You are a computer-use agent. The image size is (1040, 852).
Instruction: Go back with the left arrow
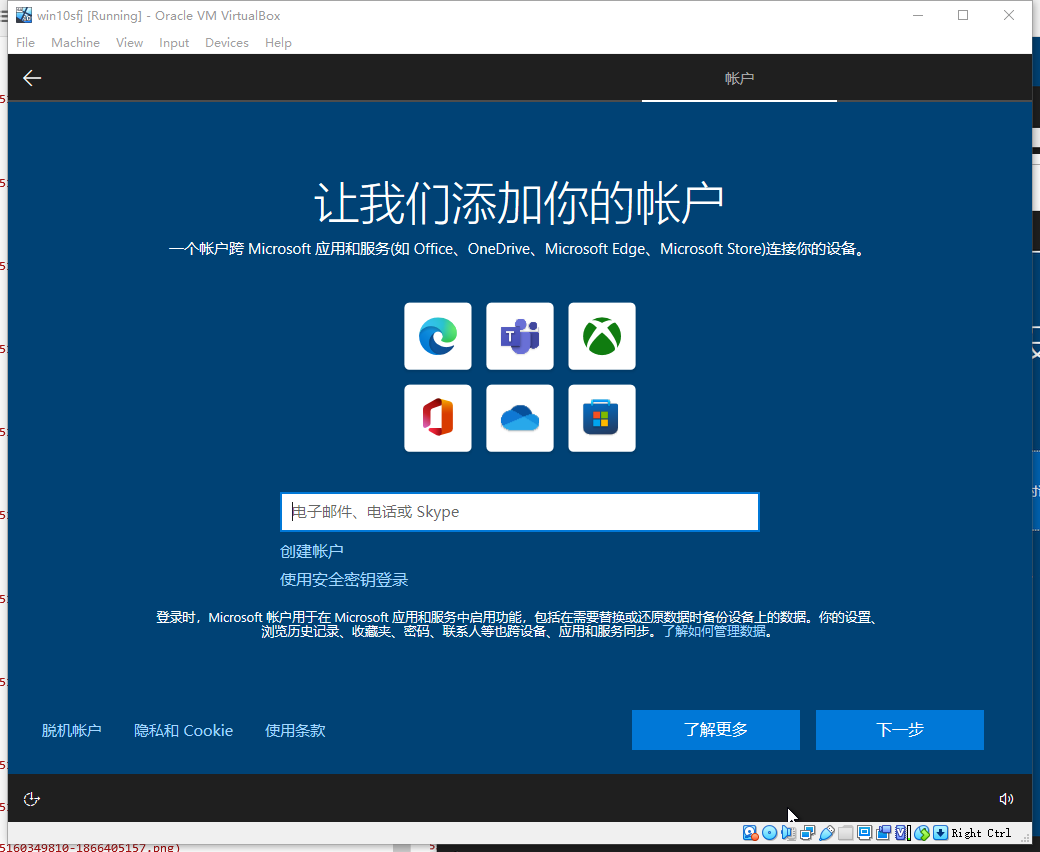point(32,78)
